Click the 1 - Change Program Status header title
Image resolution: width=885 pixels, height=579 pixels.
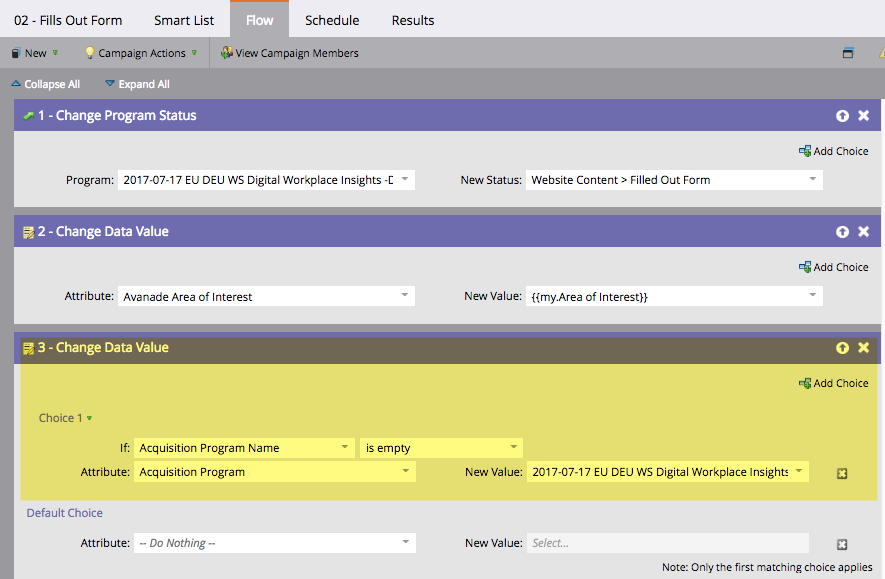[117, 116]
